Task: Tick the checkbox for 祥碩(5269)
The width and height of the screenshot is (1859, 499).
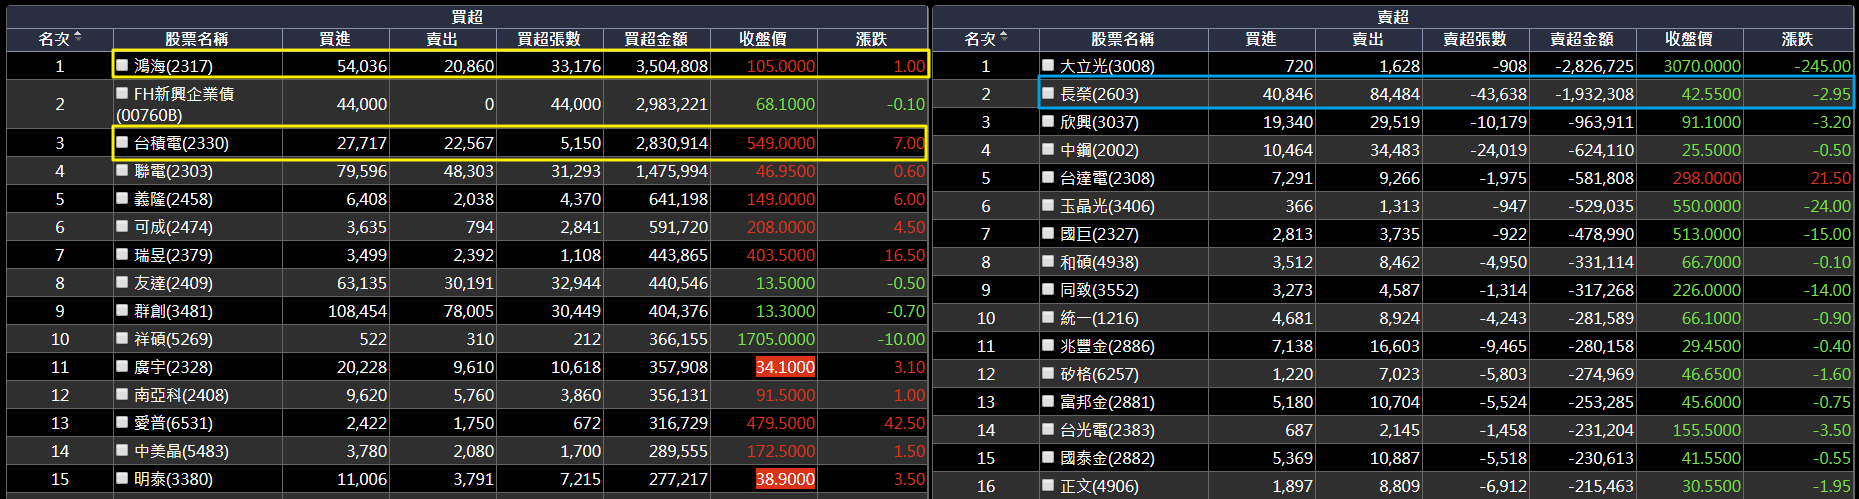Action: click(x=122, y=338)
